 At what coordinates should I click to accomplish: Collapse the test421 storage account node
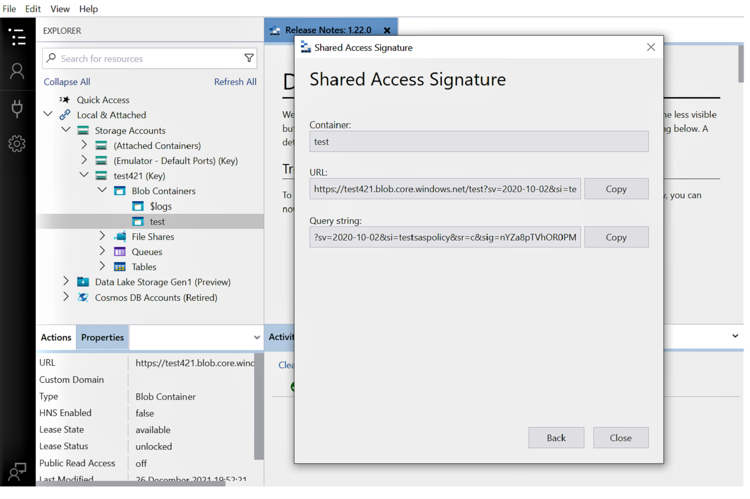[x=84, y=176]
